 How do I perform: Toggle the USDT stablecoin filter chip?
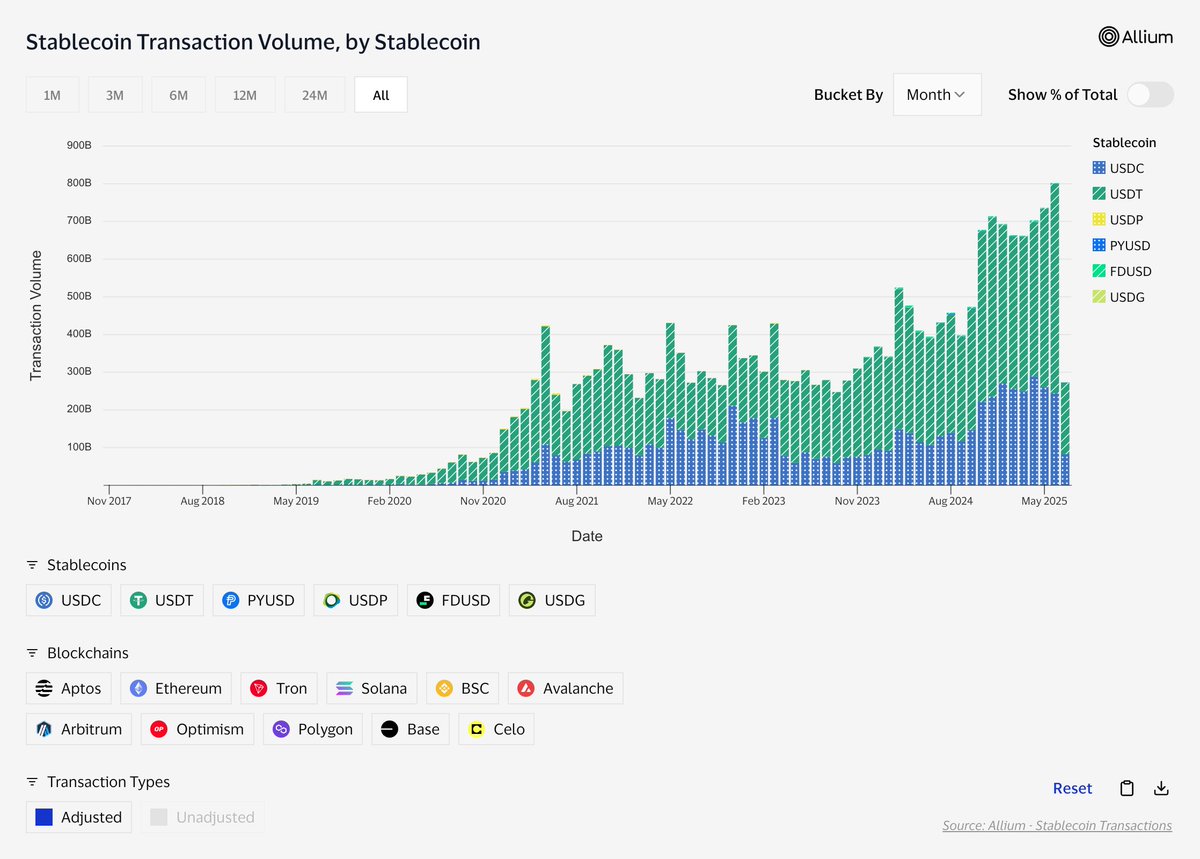163,601
